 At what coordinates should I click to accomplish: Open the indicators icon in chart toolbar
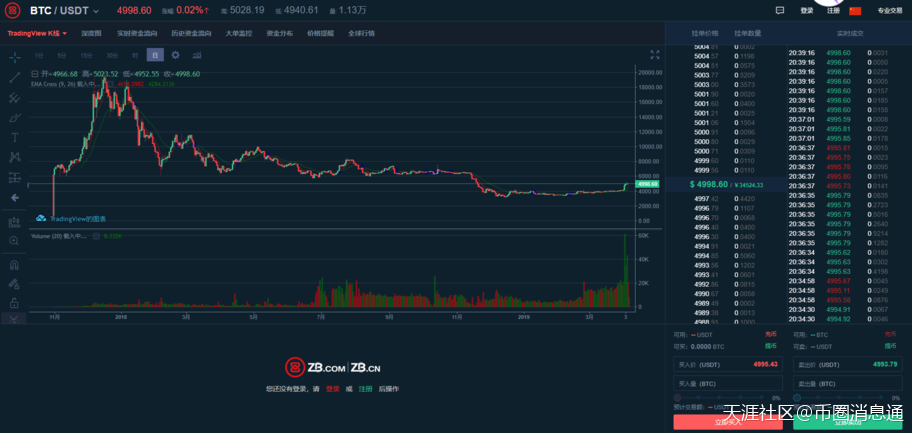197,55
